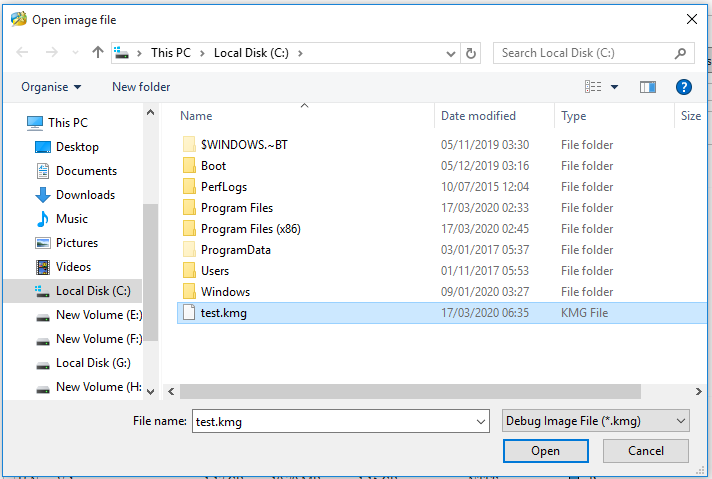Click the New folder button

141,87
